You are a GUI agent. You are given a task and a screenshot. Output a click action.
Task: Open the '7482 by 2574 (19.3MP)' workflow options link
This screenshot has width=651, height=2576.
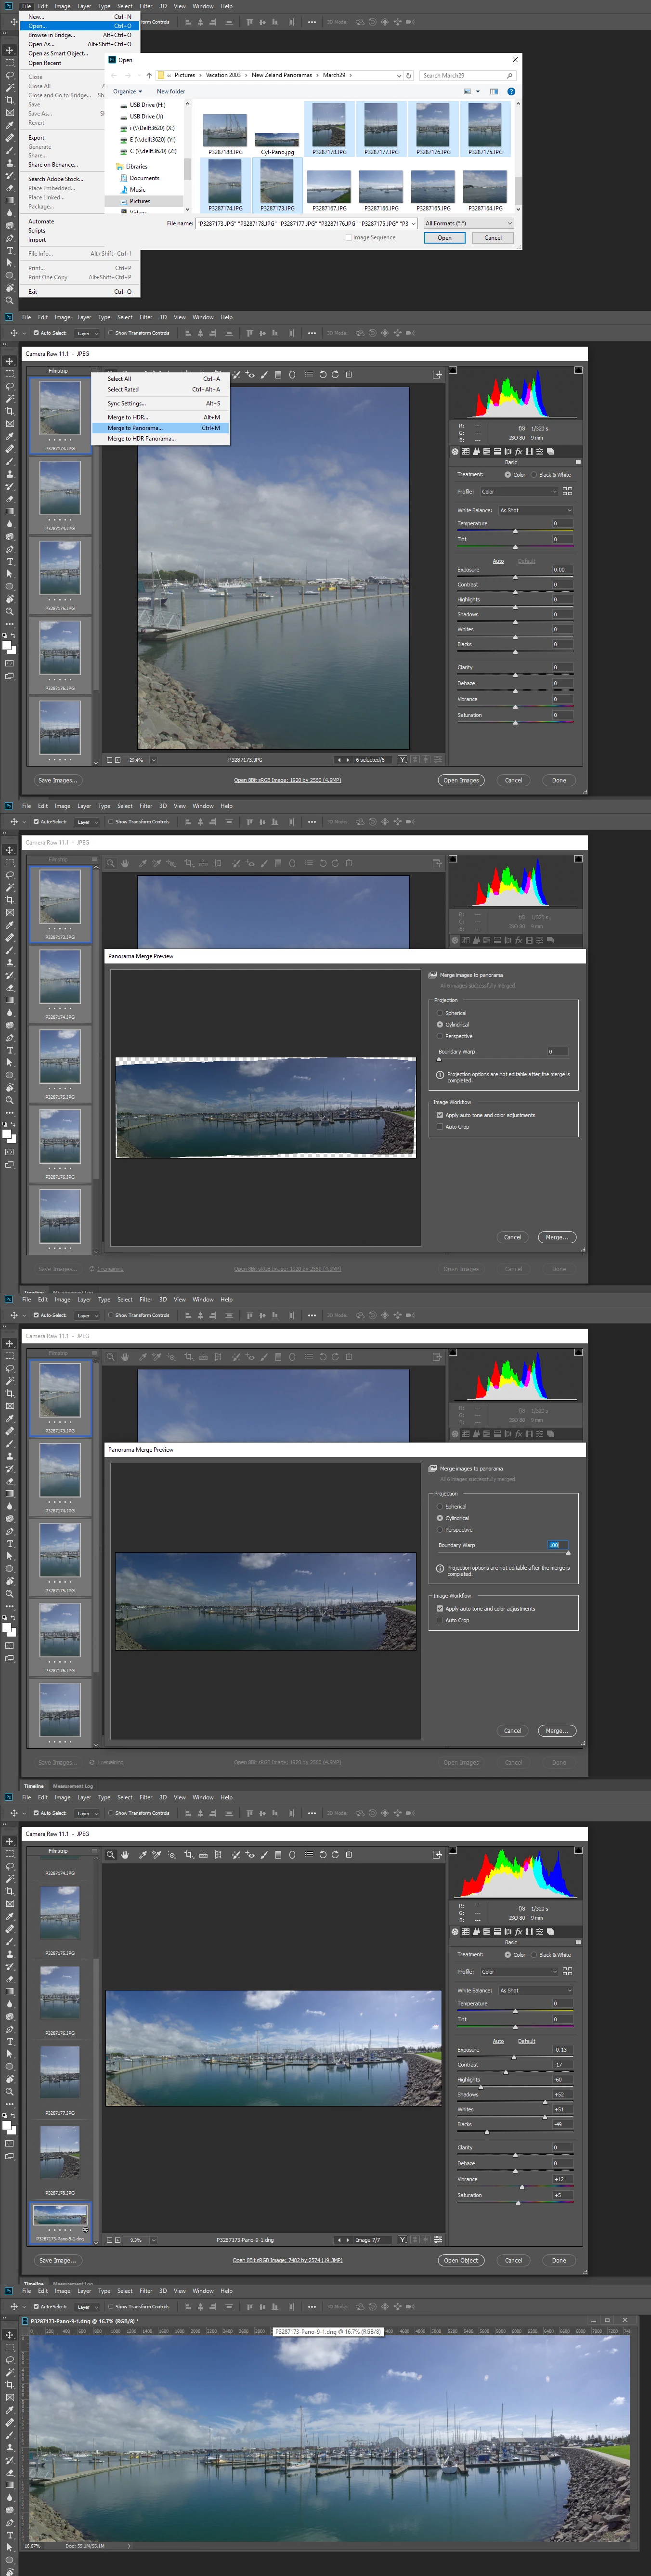[288, 2260]
